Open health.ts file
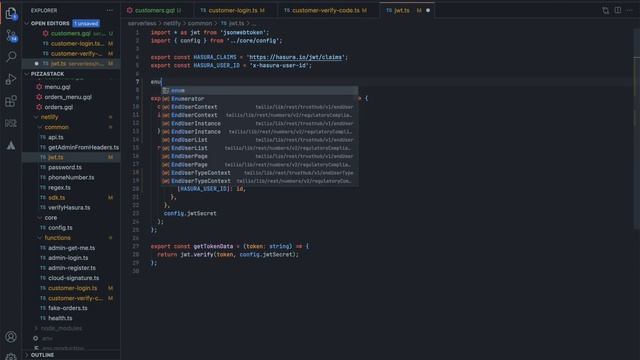640x360 pixels. click(71, 318)
